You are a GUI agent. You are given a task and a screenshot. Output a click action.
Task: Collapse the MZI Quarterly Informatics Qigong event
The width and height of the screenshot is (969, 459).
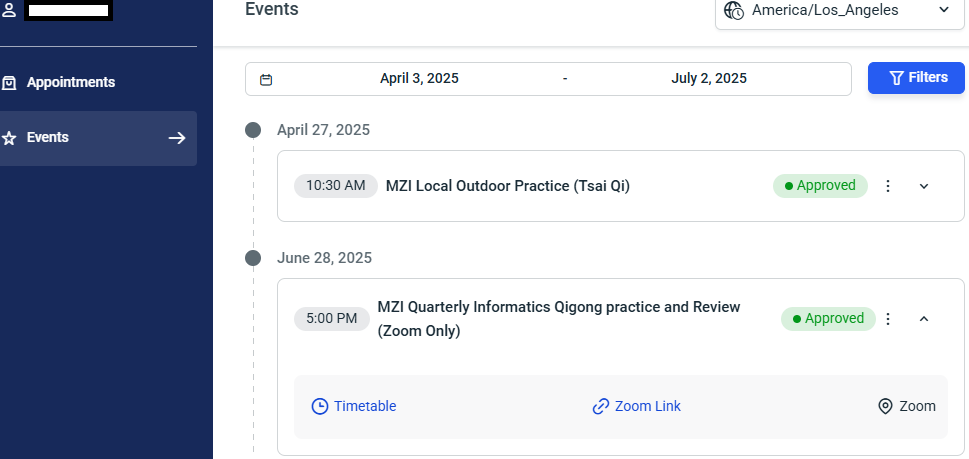(x=924, y=319)
